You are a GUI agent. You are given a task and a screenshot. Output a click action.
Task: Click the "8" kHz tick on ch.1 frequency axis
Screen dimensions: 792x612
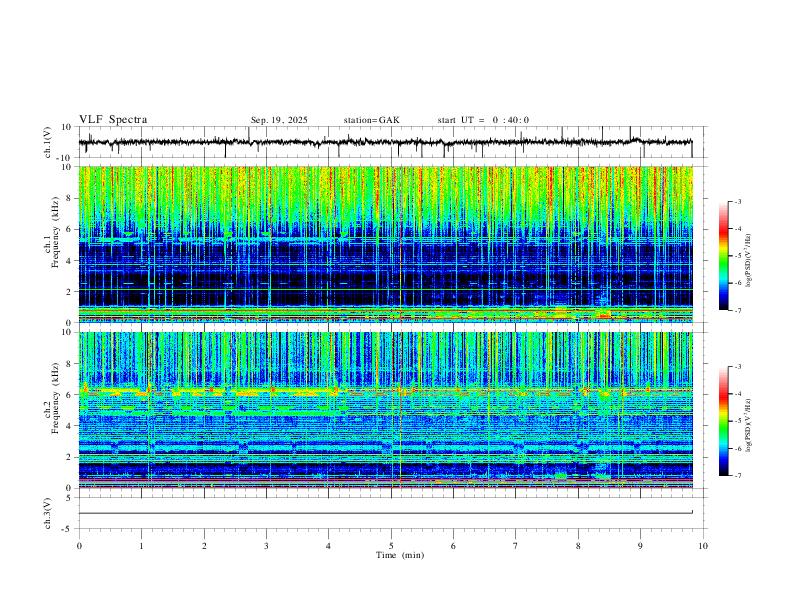click(x=70, y=198)
